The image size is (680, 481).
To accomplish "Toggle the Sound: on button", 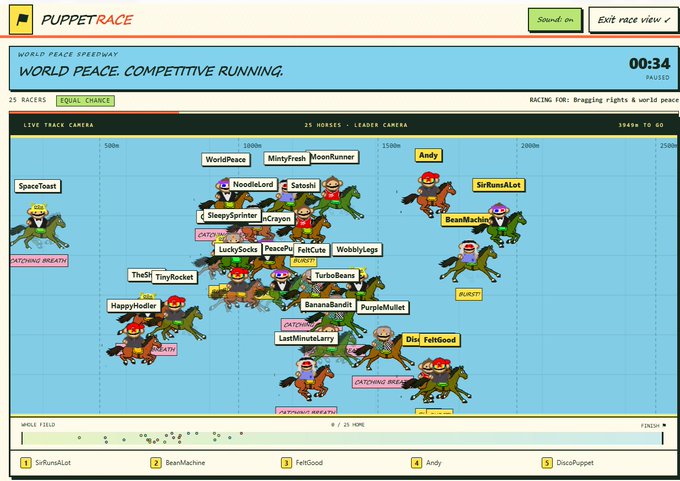I will [x=555, y=20].
